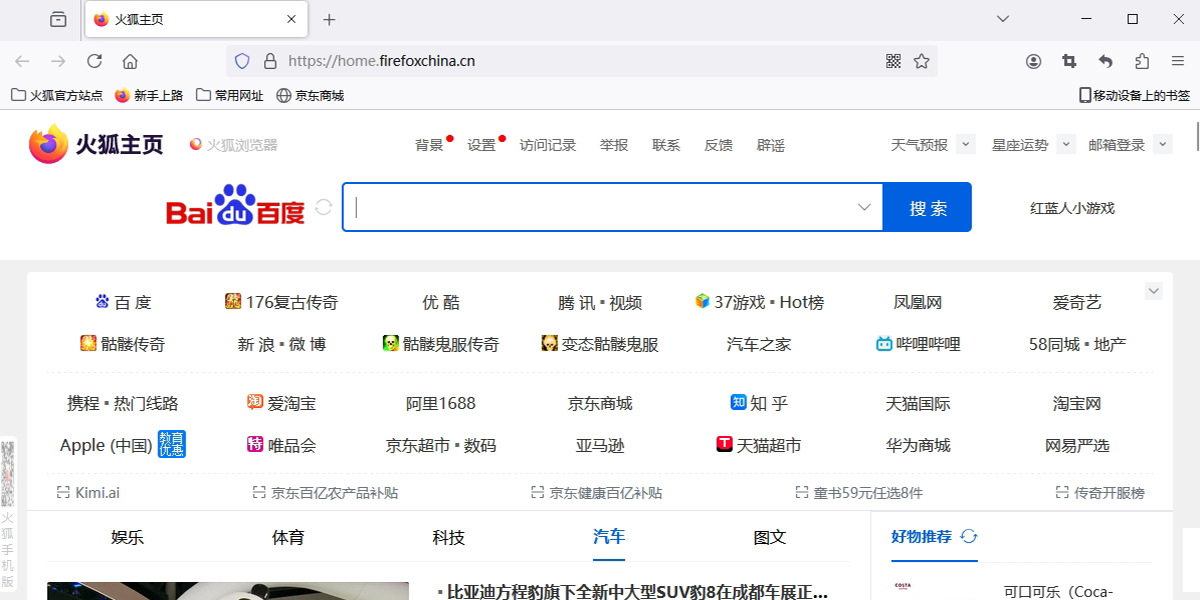Bookmark this page with the star icon
1200x600 pixels.
point(922,61)
